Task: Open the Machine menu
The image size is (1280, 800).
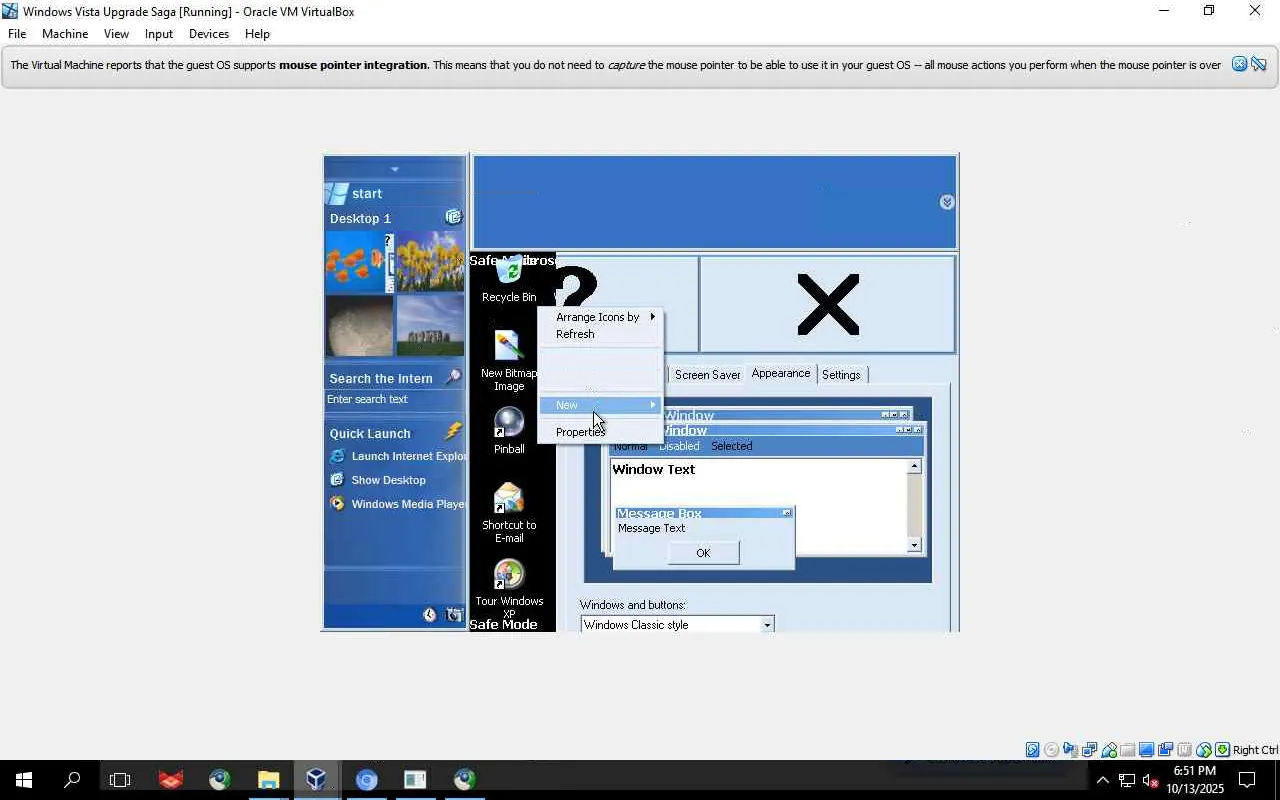Action: pyautogui.click(x=65, y=34)
